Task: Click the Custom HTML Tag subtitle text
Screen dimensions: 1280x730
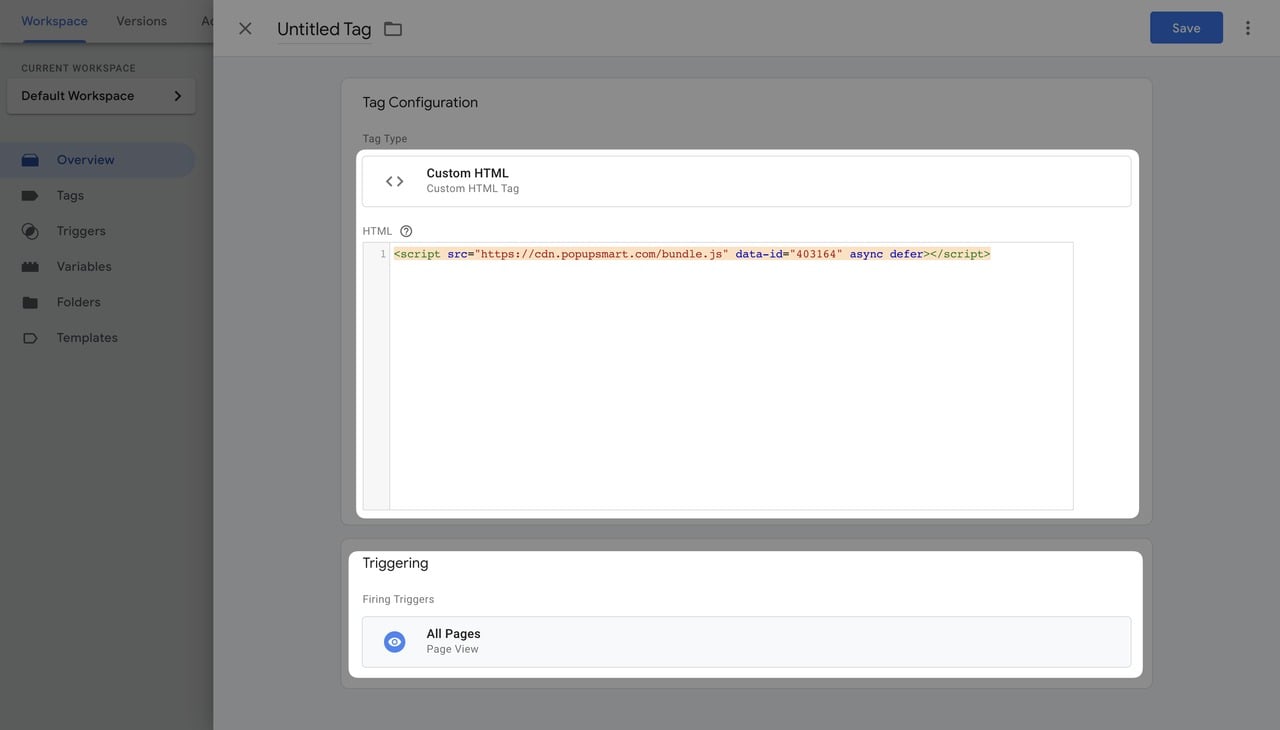Action: pyautogui.click(x=473, y=188)
